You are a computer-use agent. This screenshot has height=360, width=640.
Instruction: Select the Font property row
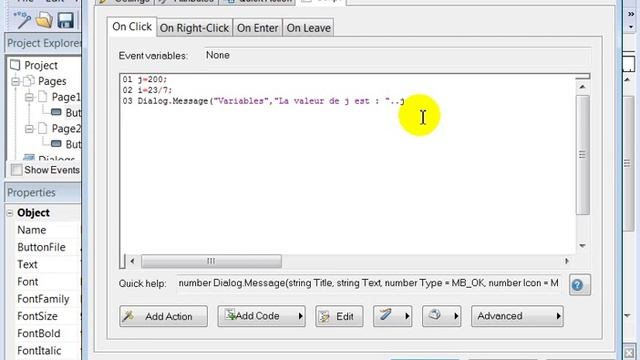click(43, 282)
